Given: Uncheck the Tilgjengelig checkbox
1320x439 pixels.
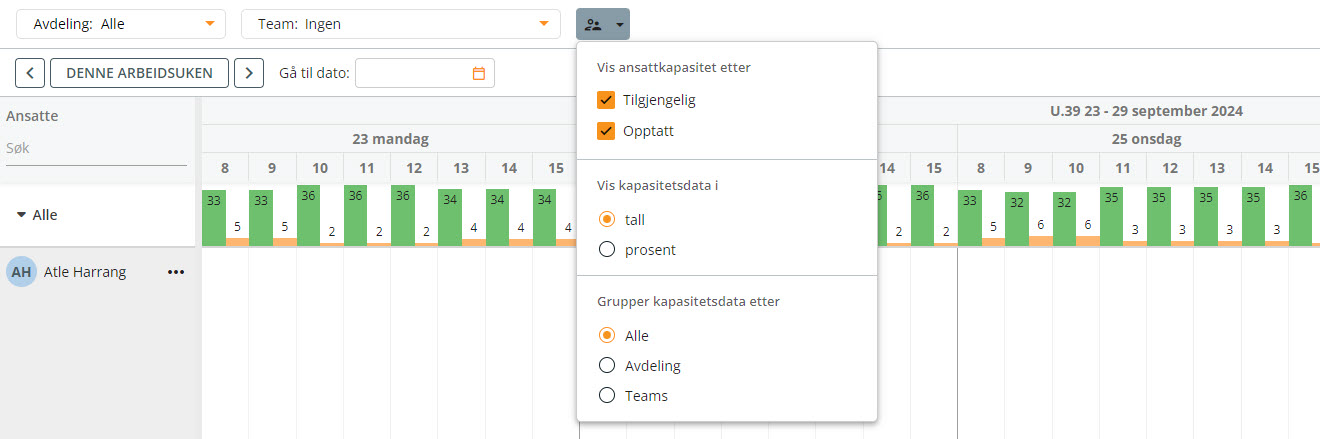Looking at the screenshot, I should tap(605, 100).
